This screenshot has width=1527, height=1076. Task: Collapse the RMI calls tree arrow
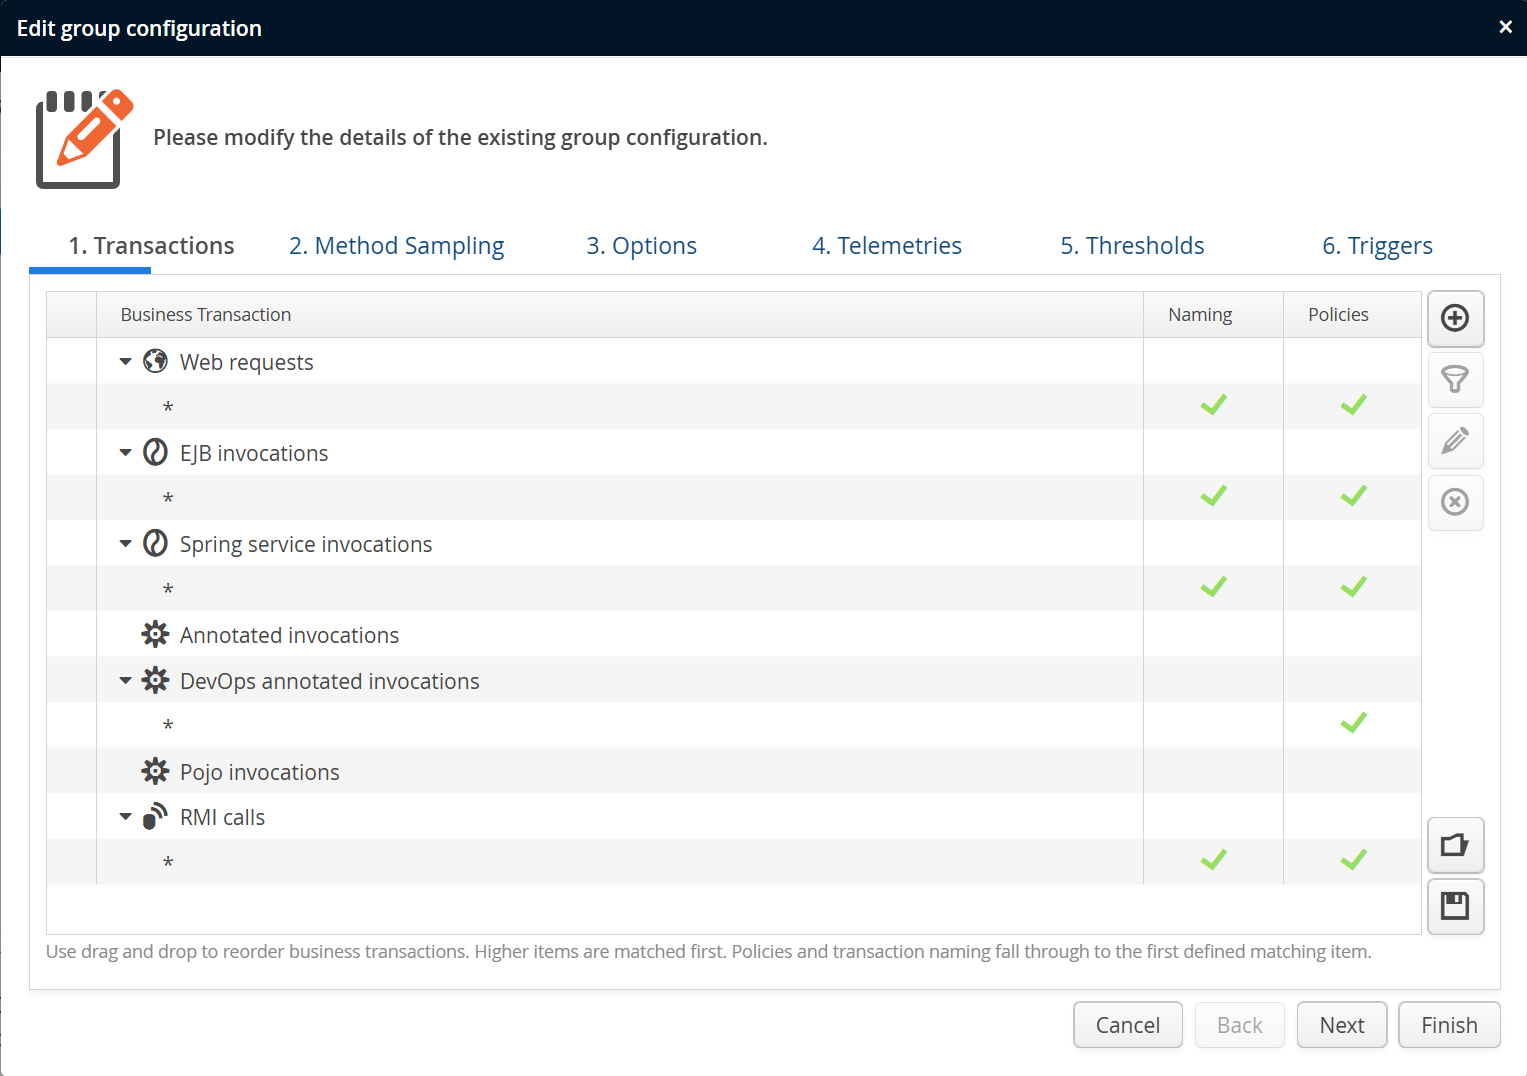pyautogui.click(x=125, y=817)
